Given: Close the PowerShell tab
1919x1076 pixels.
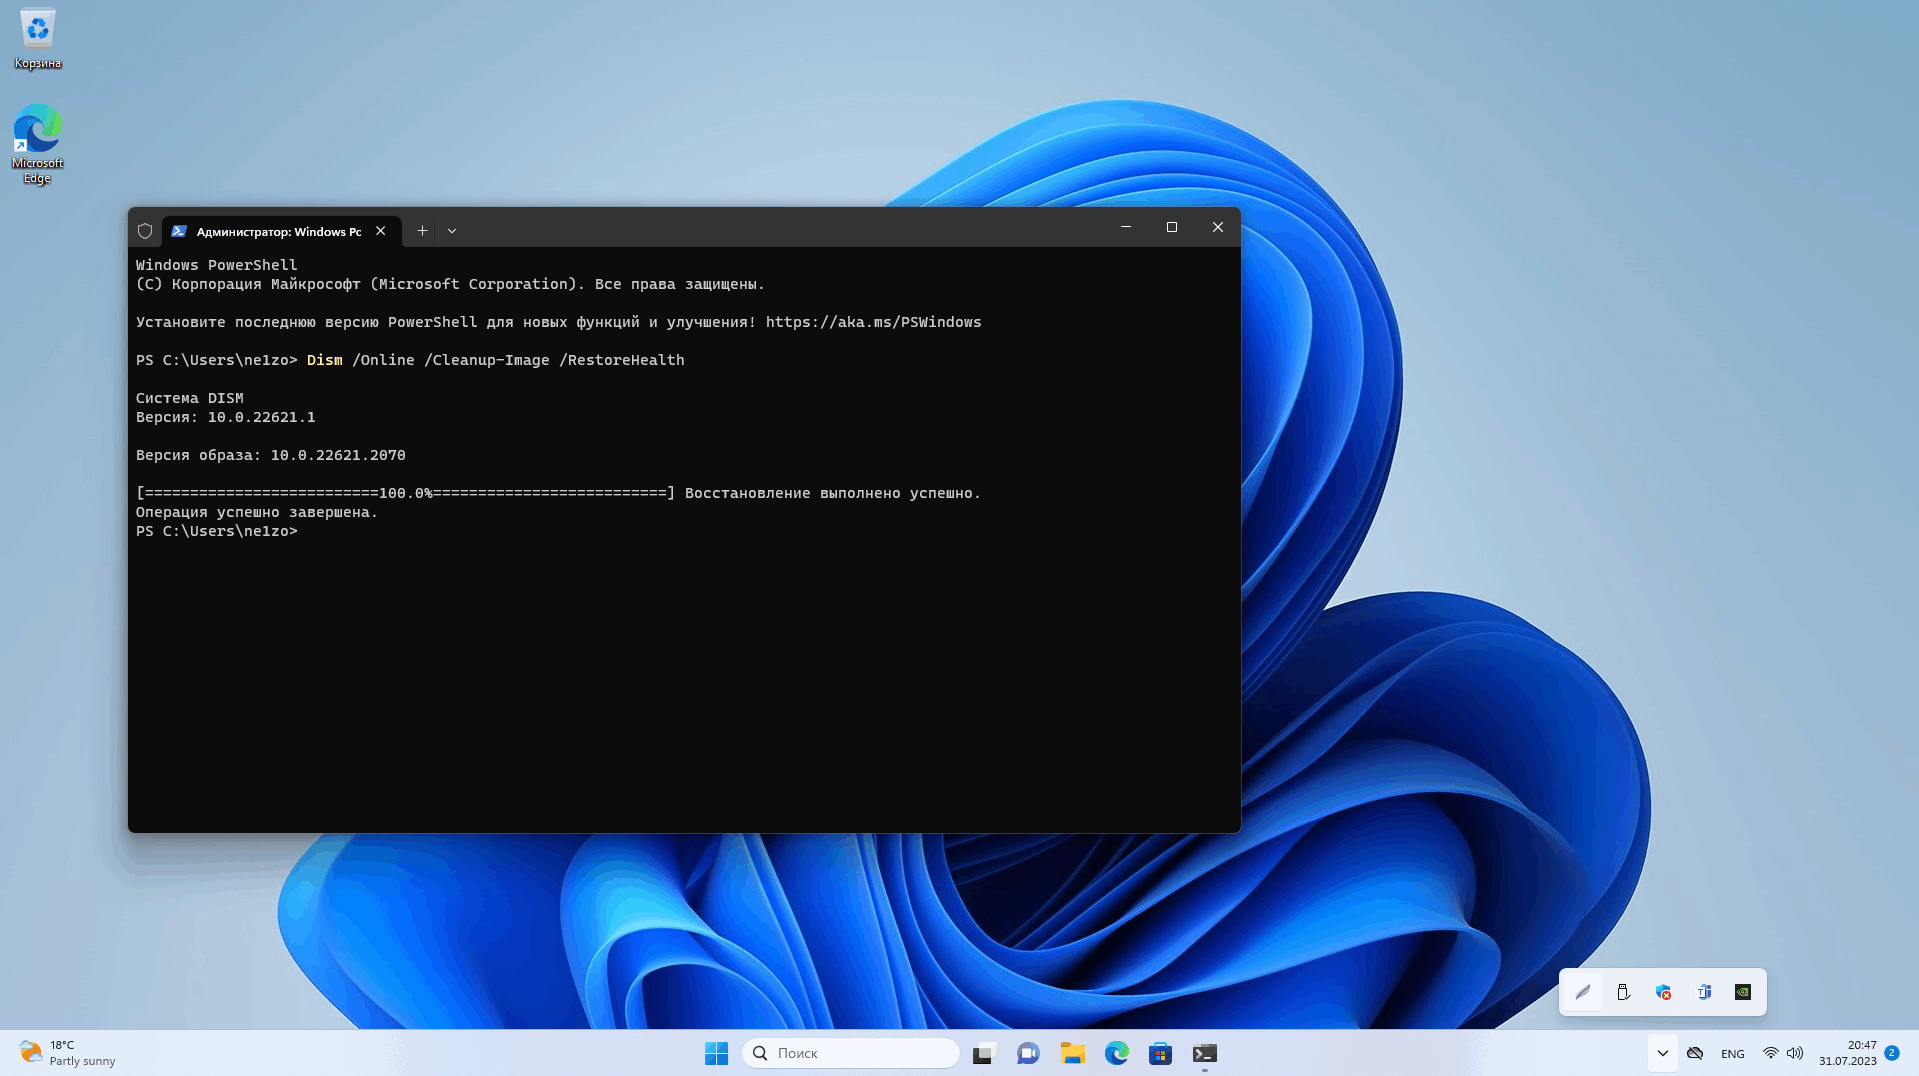Looking at the screenshot, I should [x=381, y=231].
